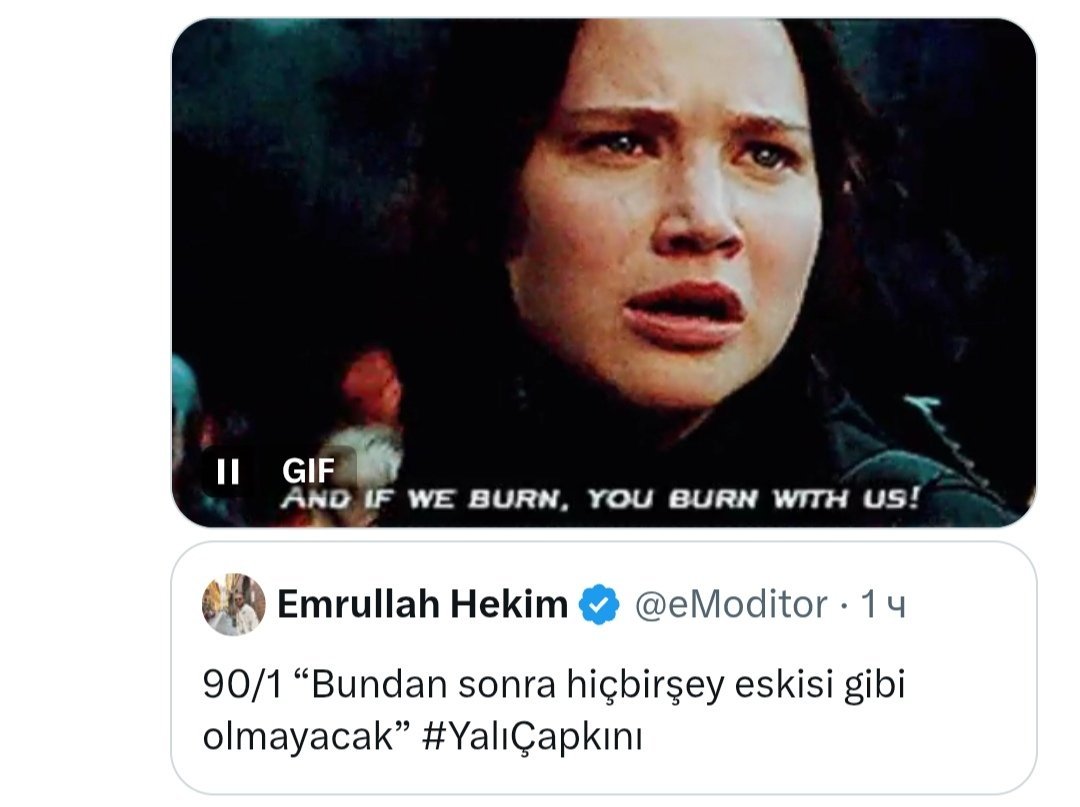Click the "YOU BURN WITH US!" caption text

753,497
